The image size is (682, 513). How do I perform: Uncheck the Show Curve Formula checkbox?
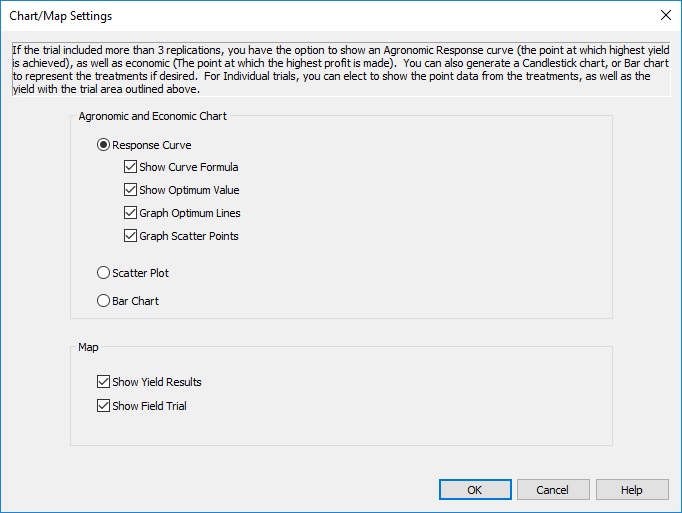click(131, 168)
